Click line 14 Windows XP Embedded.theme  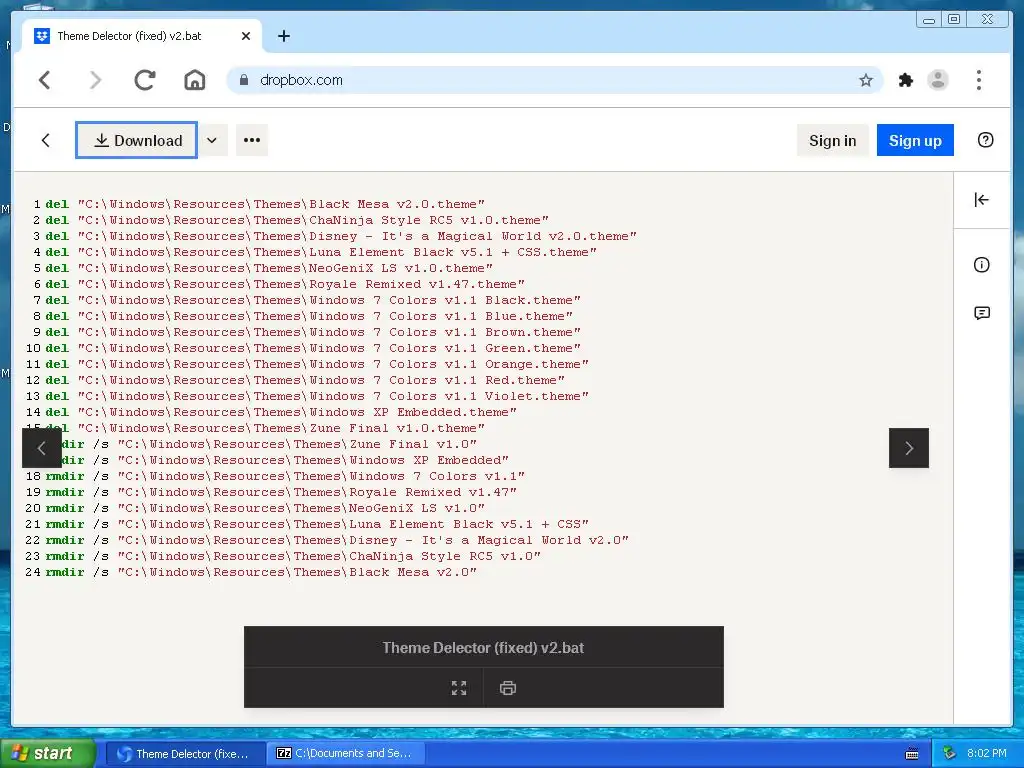[297, 413]
